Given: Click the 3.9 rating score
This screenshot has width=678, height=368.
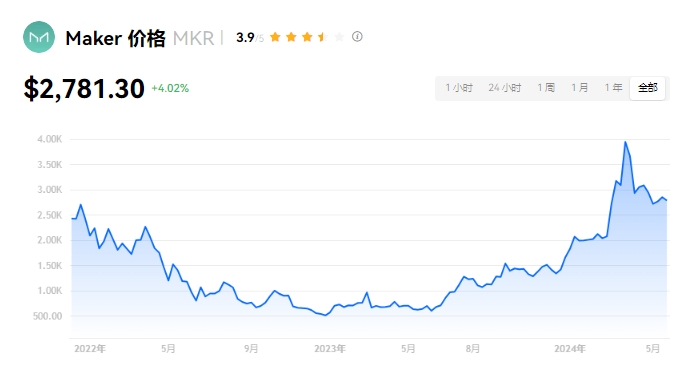Looking at the screenshot, I should click(245, 38).
